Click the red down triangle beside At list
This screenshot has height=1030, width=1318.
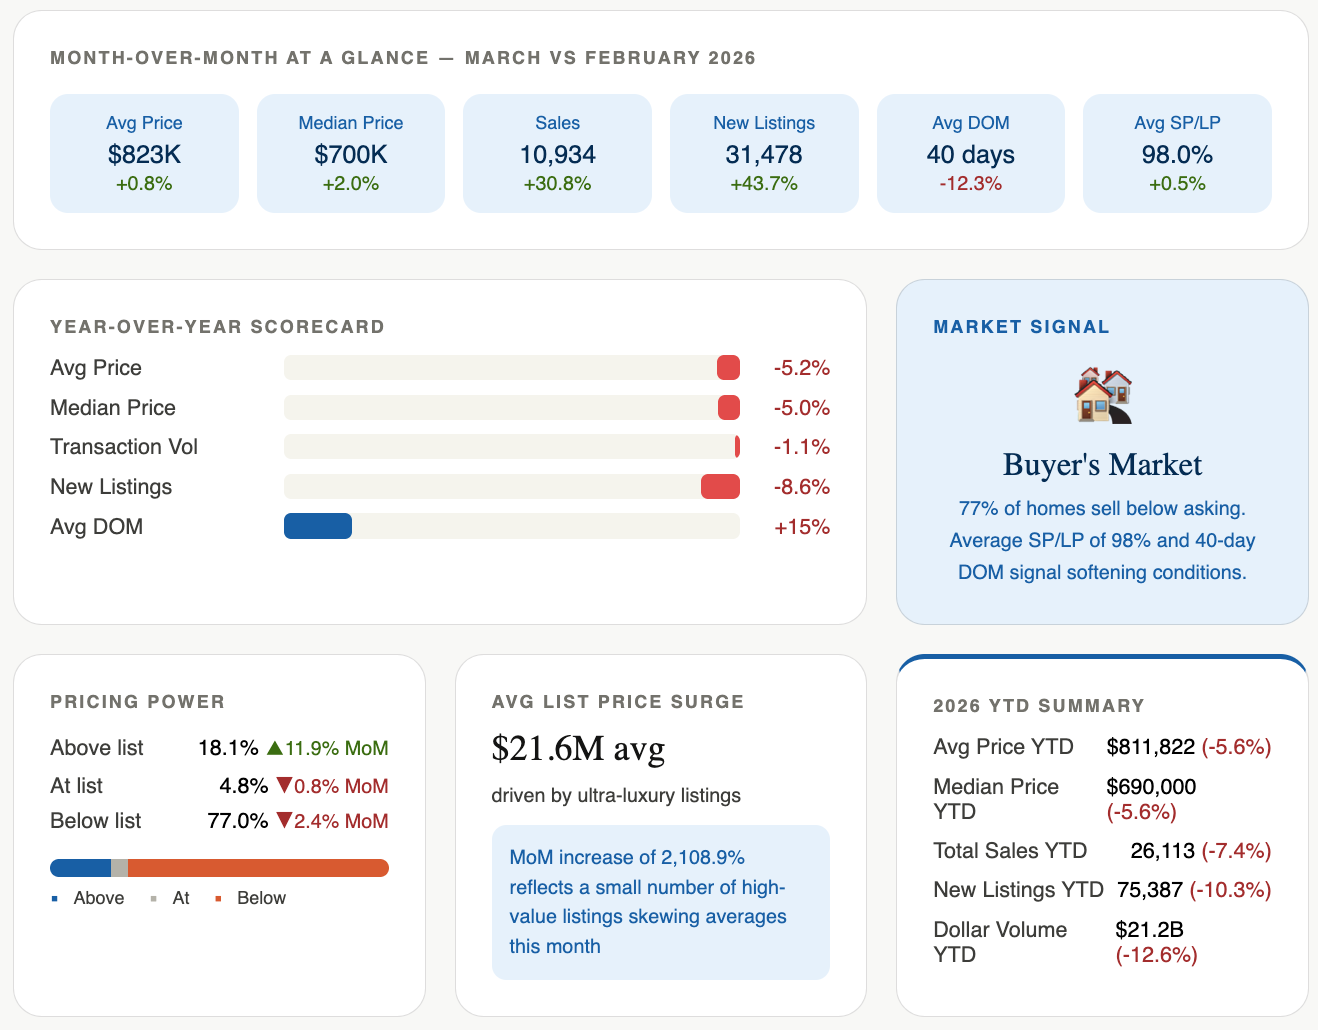tap(284, 786)
